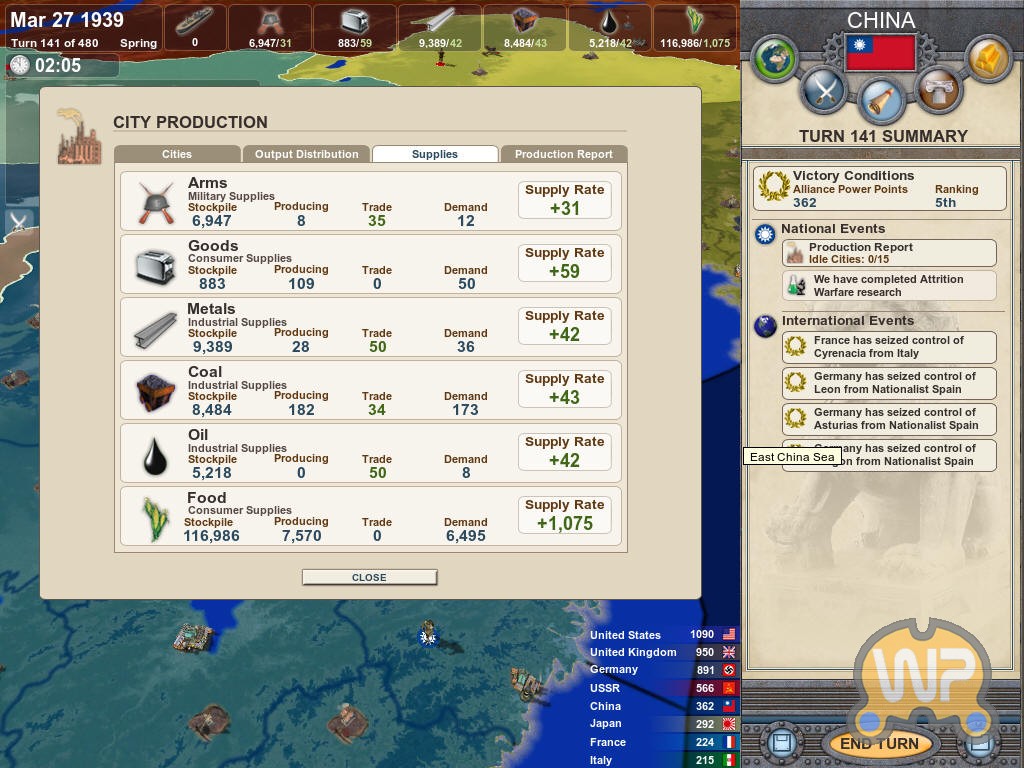This screenshot has width=1024, height=768.
Task: Click the coal resource icon in top bar
Action: [x=524, y=23]
